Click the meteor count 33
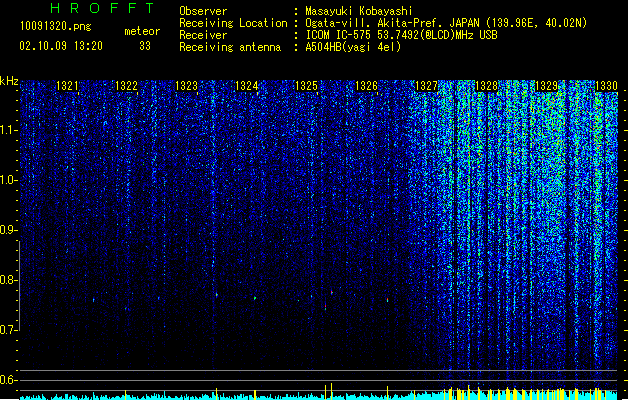The width and height of the screenshot is (629, 400). coord(145,46)
